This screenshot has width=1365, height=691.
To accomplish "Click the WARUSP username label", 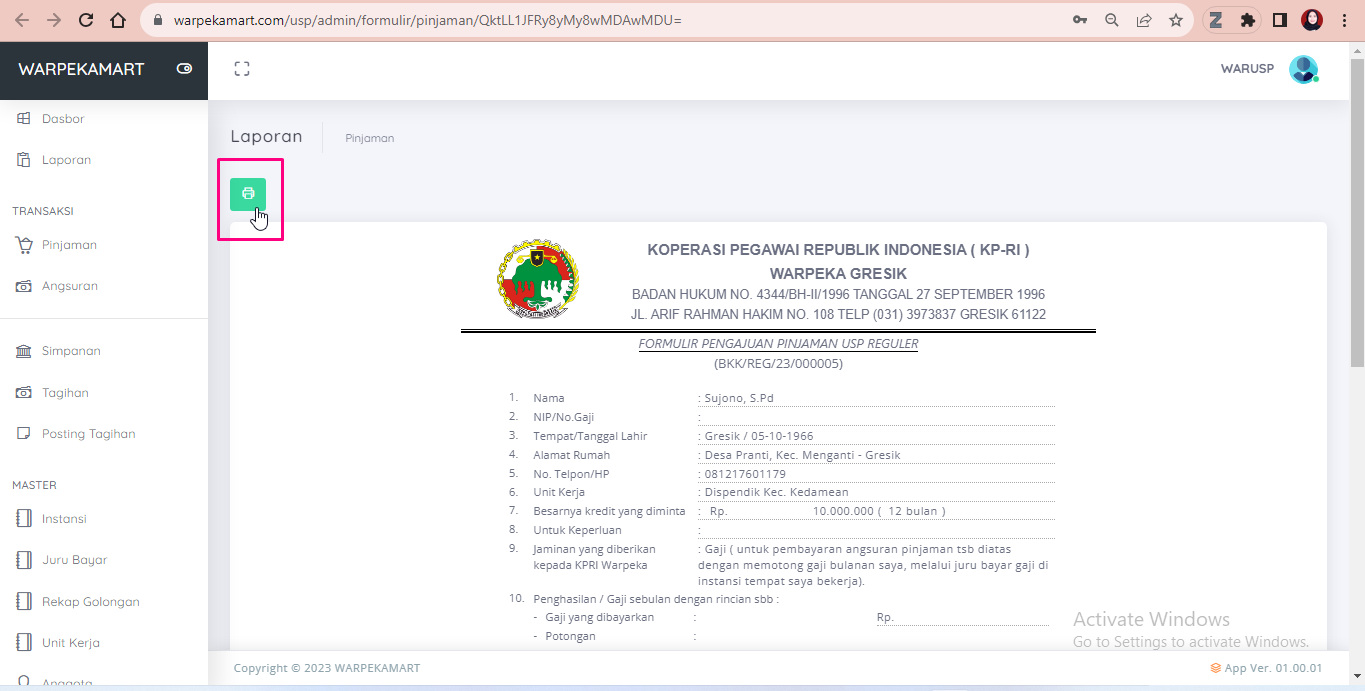I will (1247, 69).
